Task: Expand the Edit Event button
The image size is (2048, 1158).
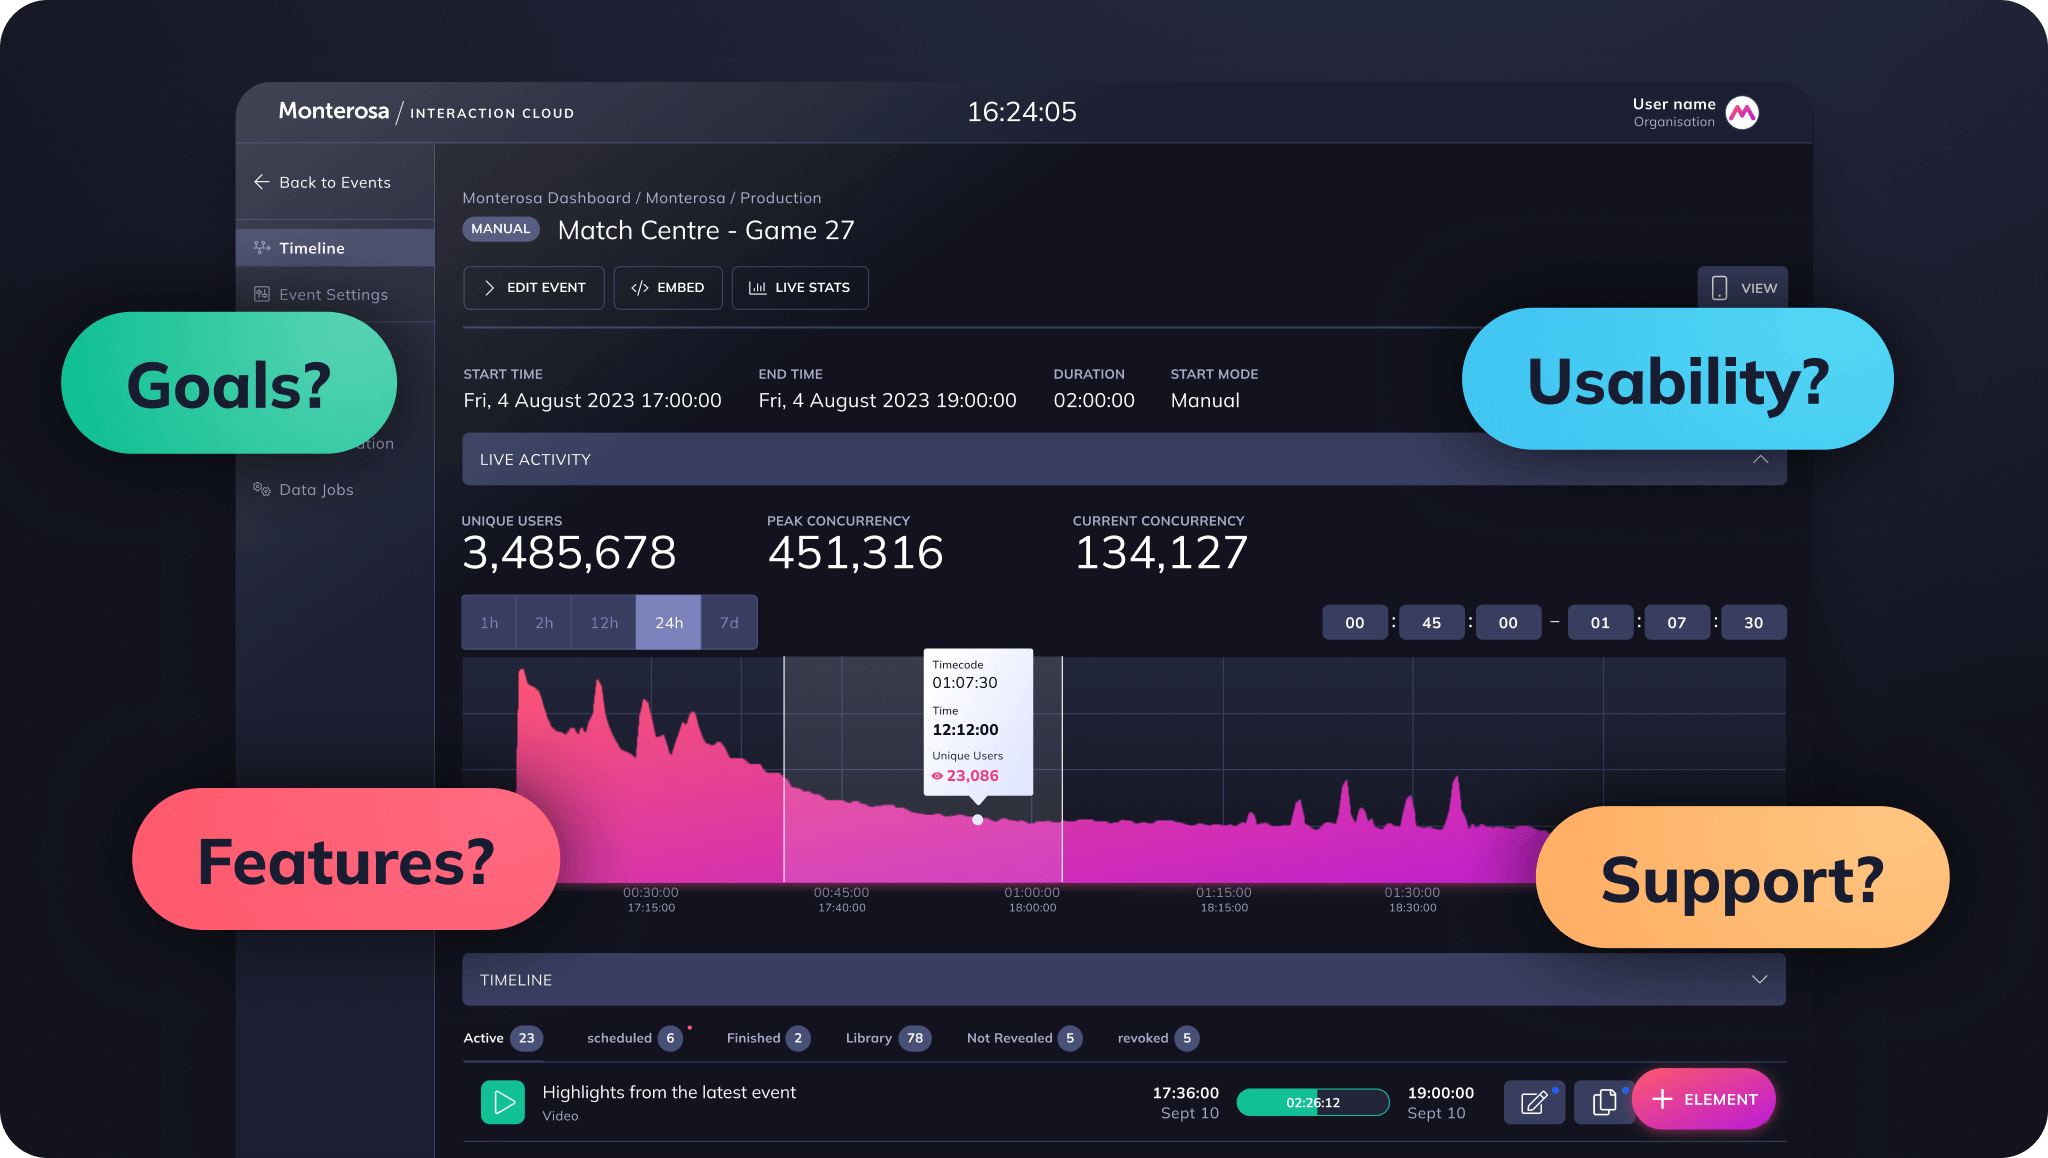Action: tap(534, 288)
